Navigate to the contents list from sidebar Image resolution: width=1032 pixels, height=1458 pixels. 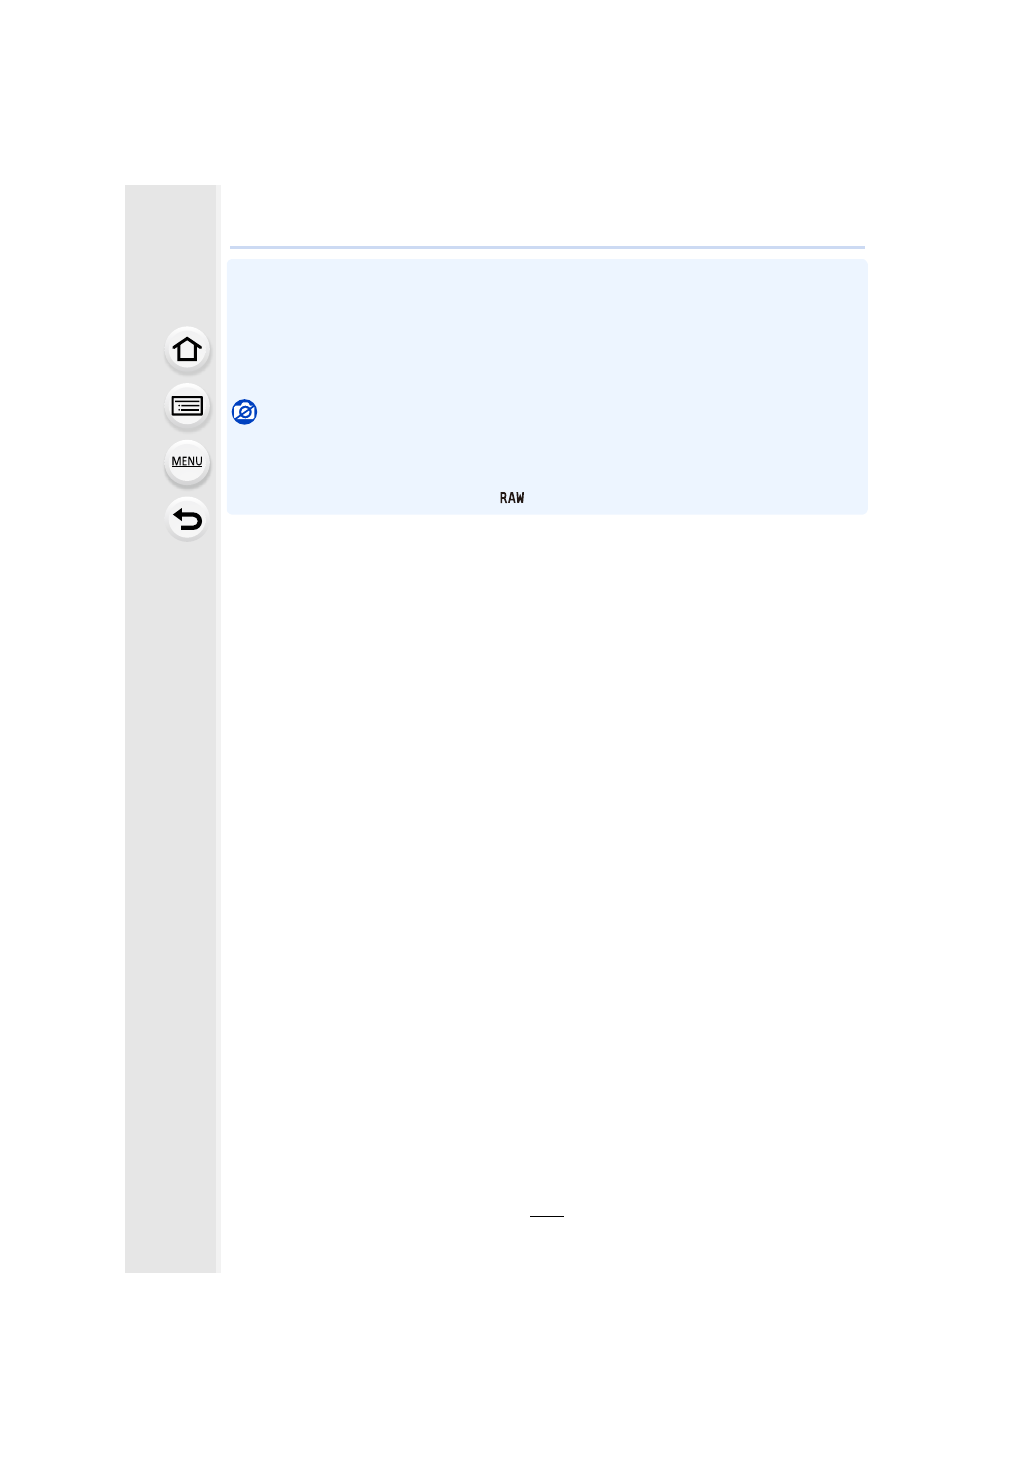[187, 406]
